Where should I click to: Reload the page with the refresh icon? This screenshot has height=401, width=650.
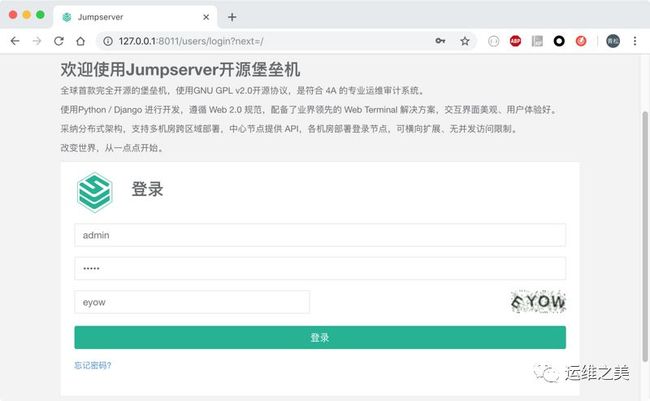point(59,41)
